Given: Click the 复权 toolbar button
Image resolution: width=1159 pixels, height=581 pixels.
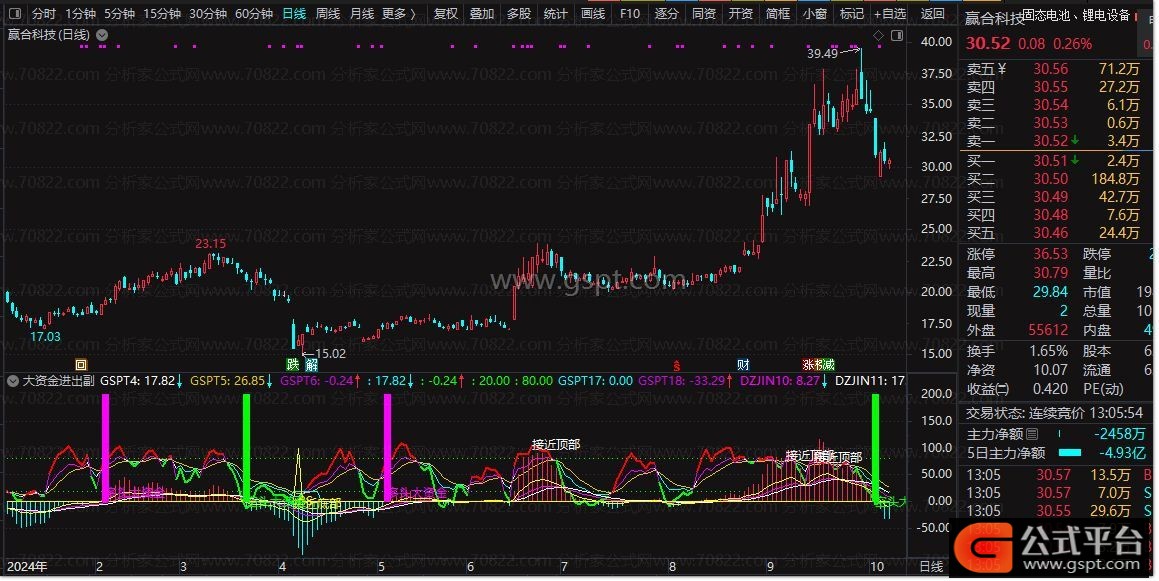Looking at the screenshot, I should (x=446, y=14).
